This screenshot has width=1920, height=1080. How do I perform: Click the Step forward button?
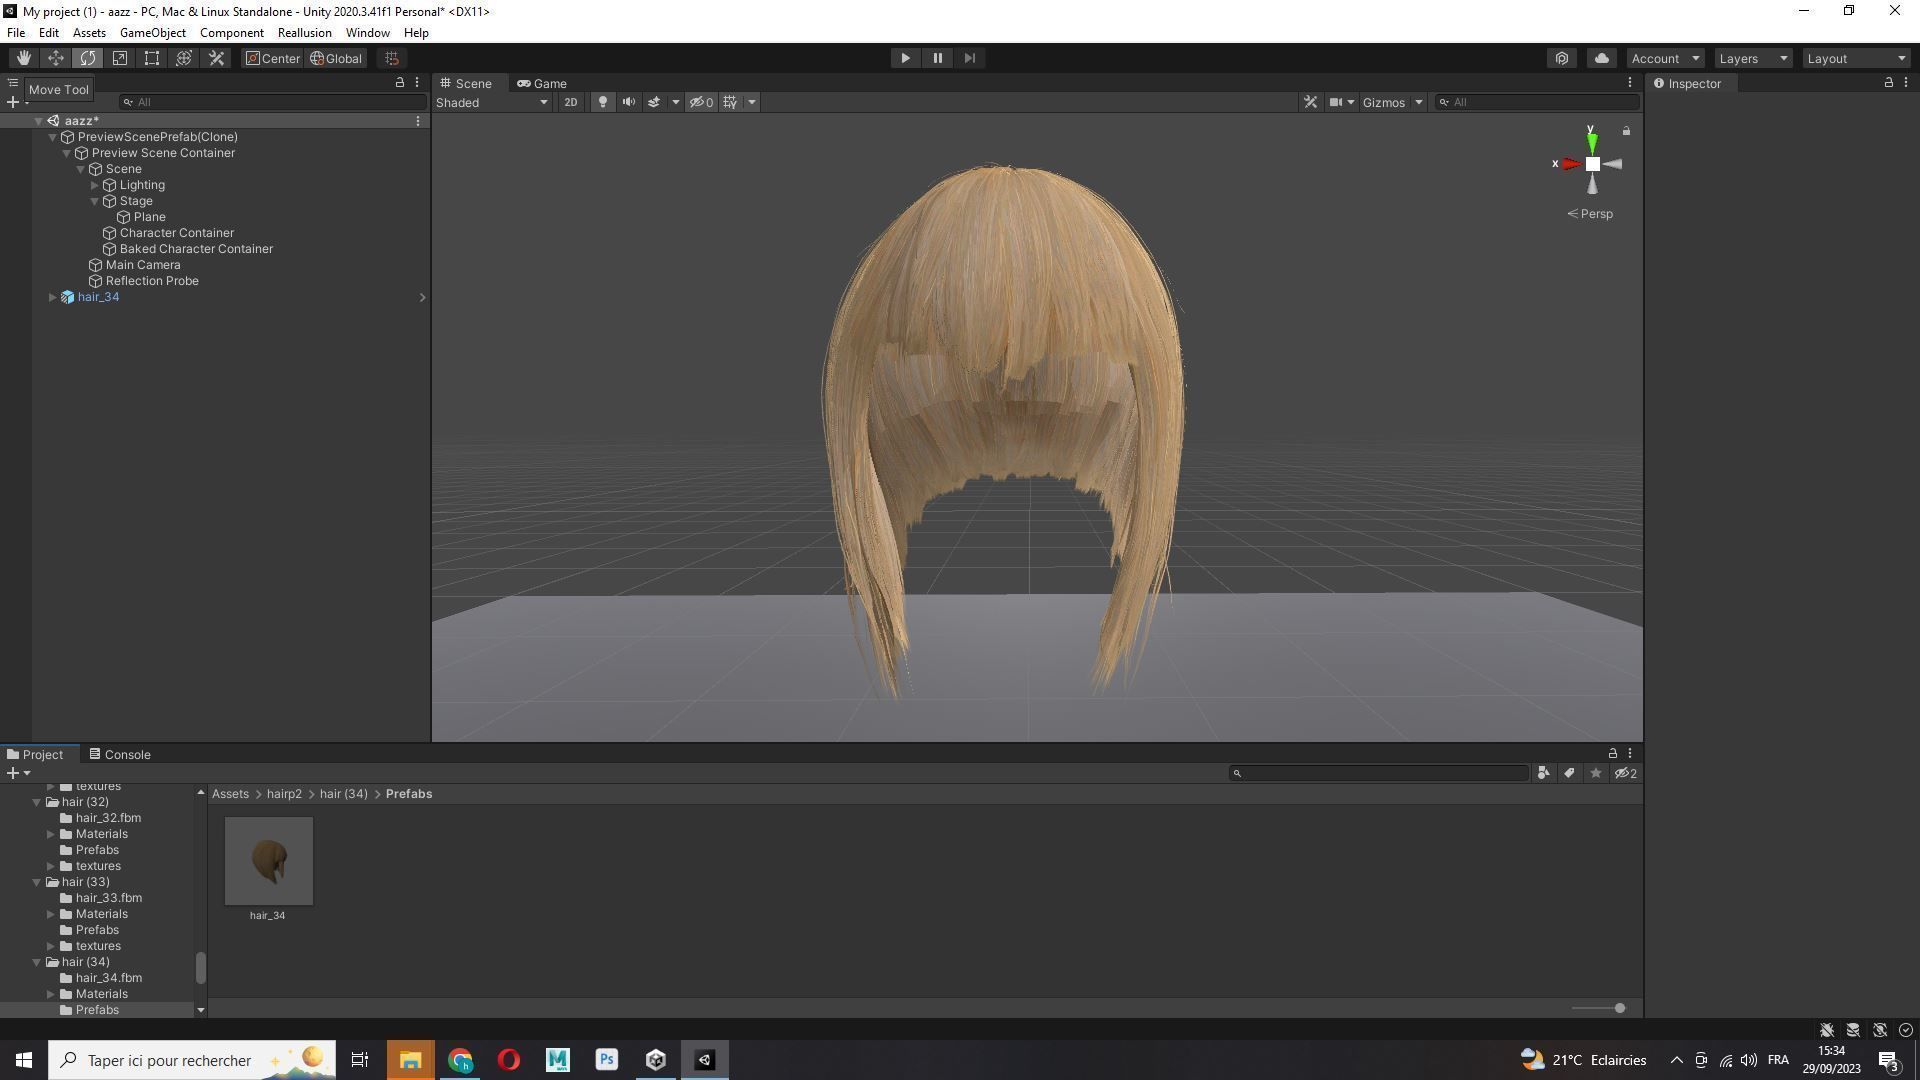coord(969,58)
